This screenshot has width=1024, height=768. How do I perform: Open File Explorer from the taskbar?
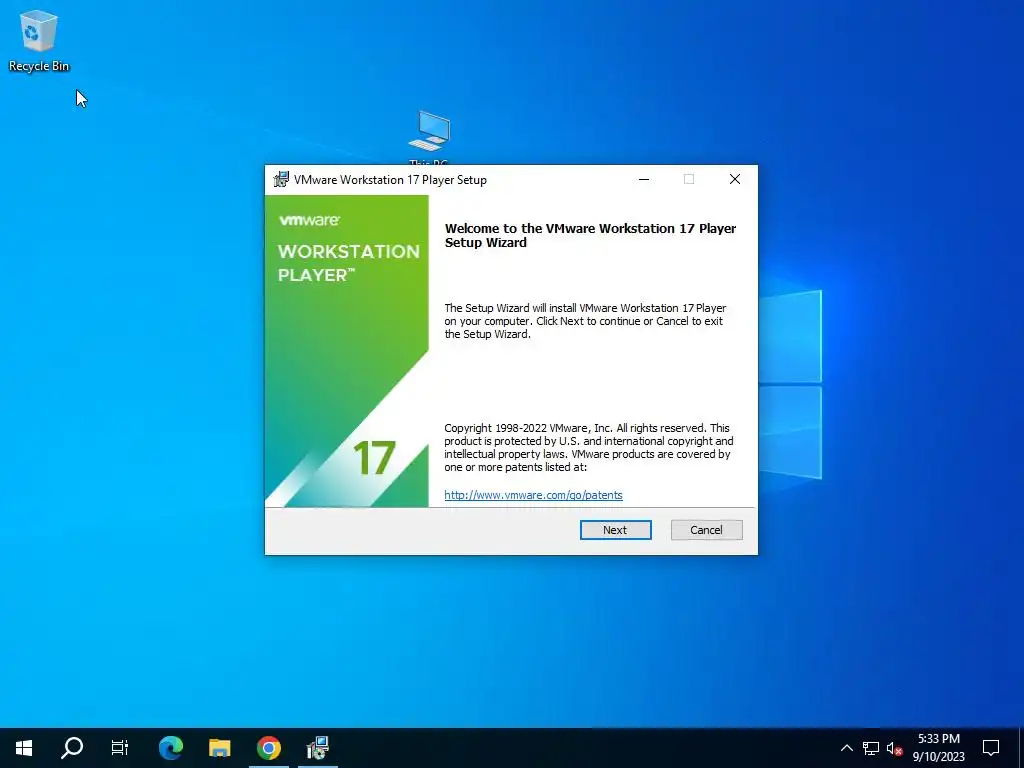219,748
